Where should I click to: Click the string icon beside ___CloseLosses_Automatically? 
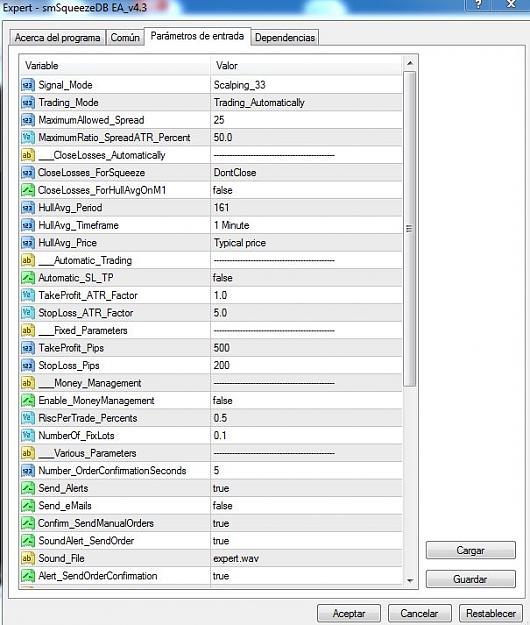(28, 155)
